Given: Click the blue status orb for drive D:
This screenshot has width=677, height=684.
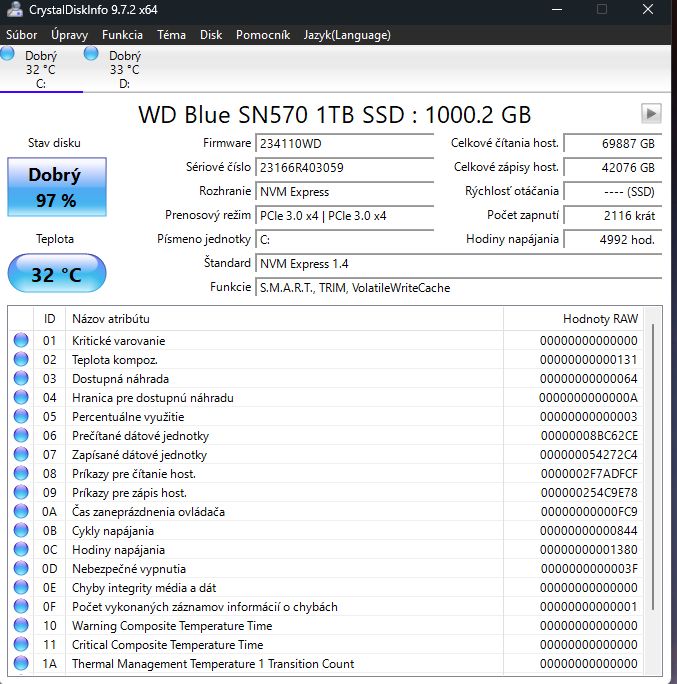Looking at the screenshot, I should point(91,54).
